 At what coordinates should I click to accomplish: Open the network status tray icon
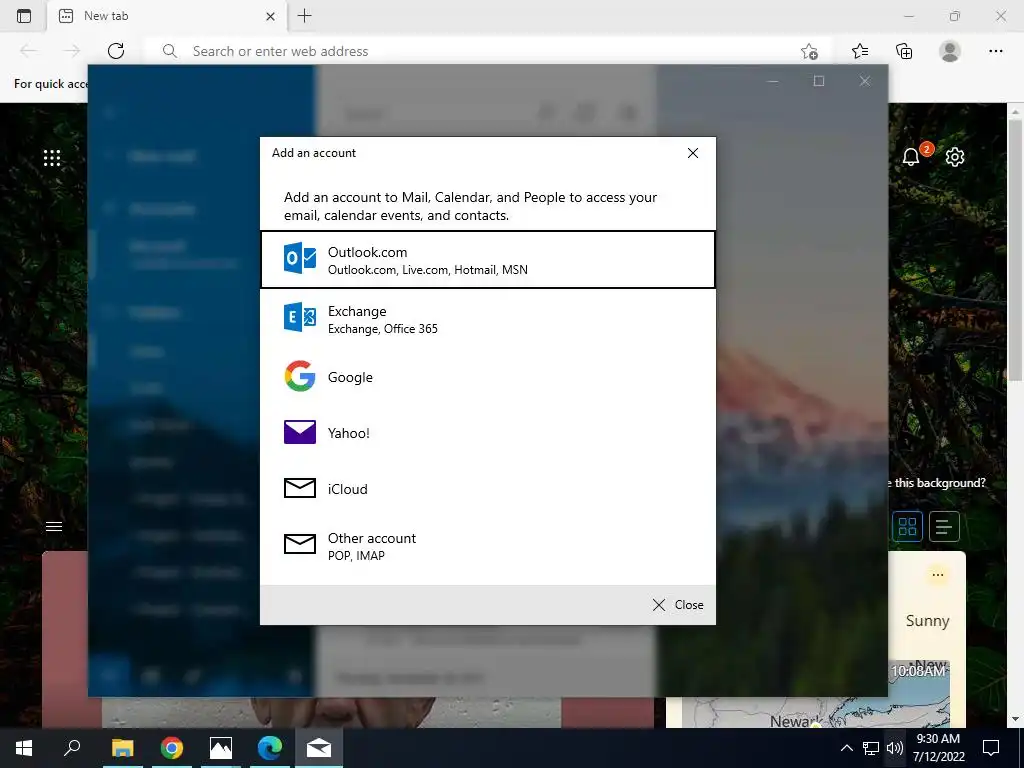coord(871,748)
